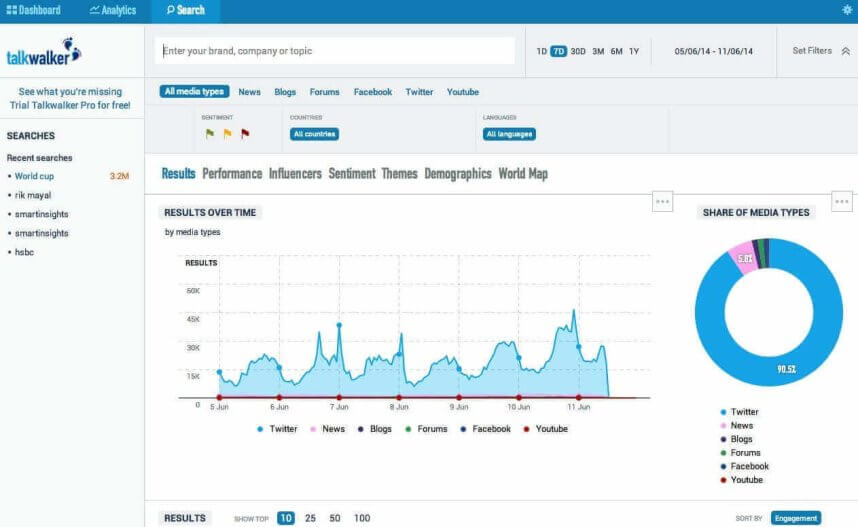Open the Dashboard grid icon
This screenshot has width=858, height=527.
coord(11,10)
